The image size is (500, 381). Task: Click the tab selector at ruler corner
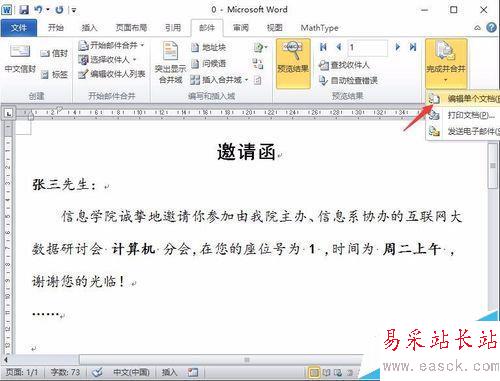pos(9,113)
